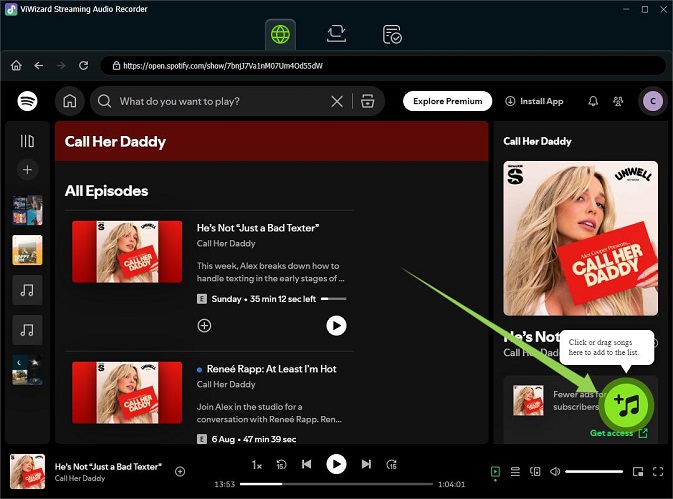This screenshot has width=673, height=499.
Task: Open the Spotify logo home
Action: pos(27,101)
